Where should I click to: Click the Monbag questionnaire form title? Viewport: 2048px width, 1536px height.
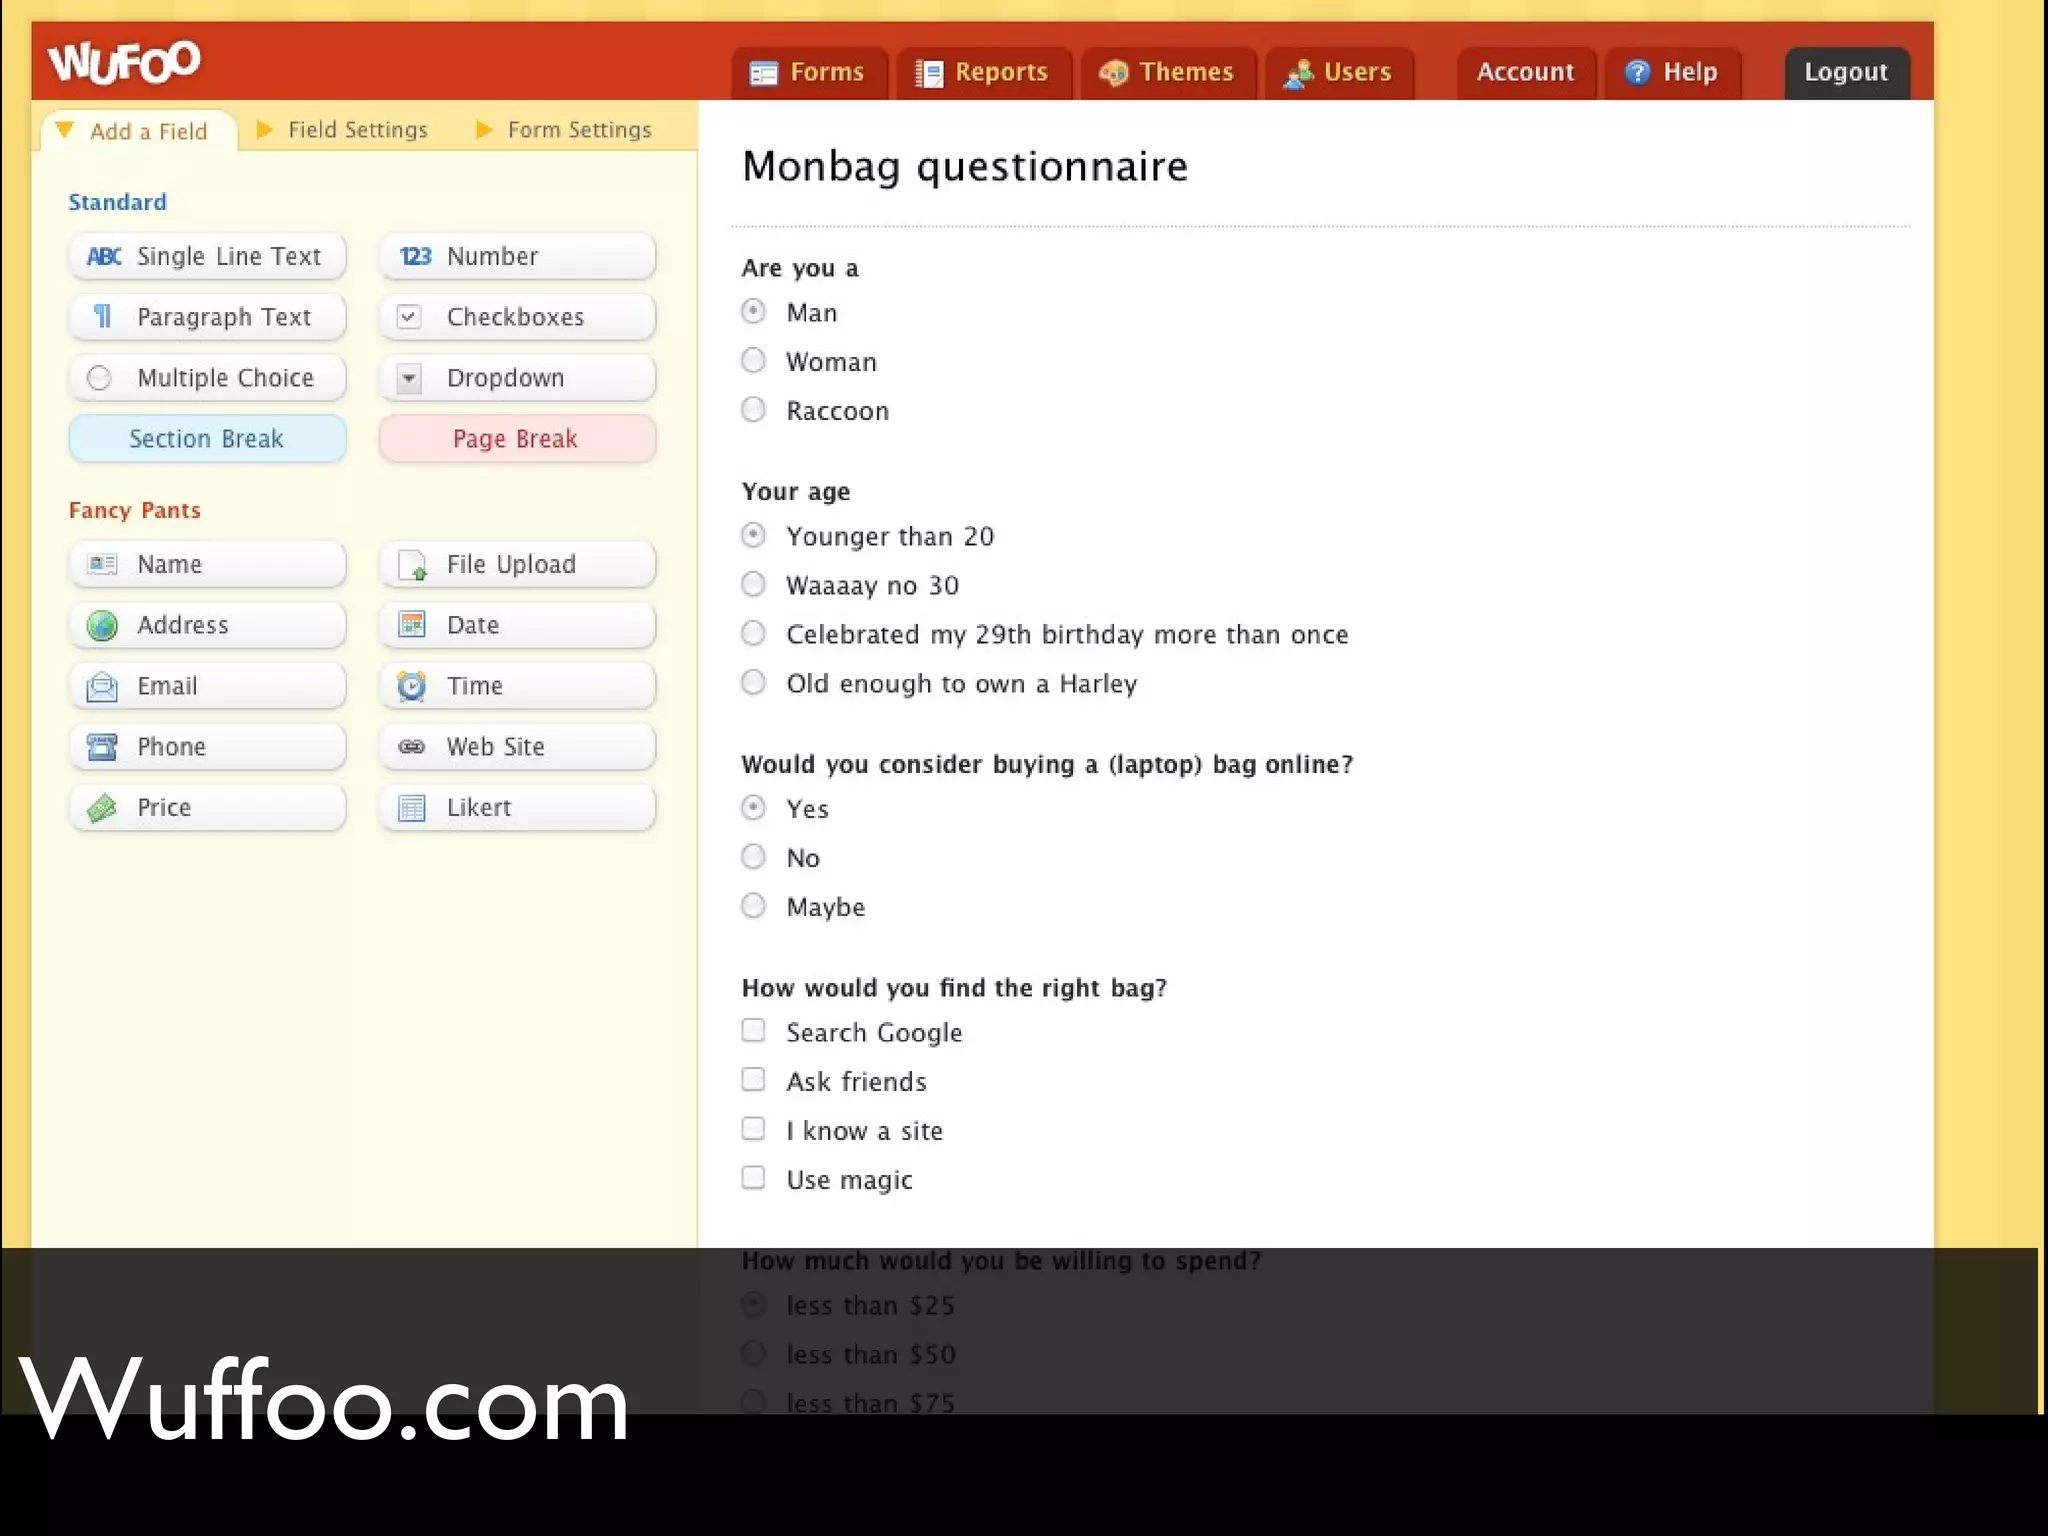click(x=965, y=167)
